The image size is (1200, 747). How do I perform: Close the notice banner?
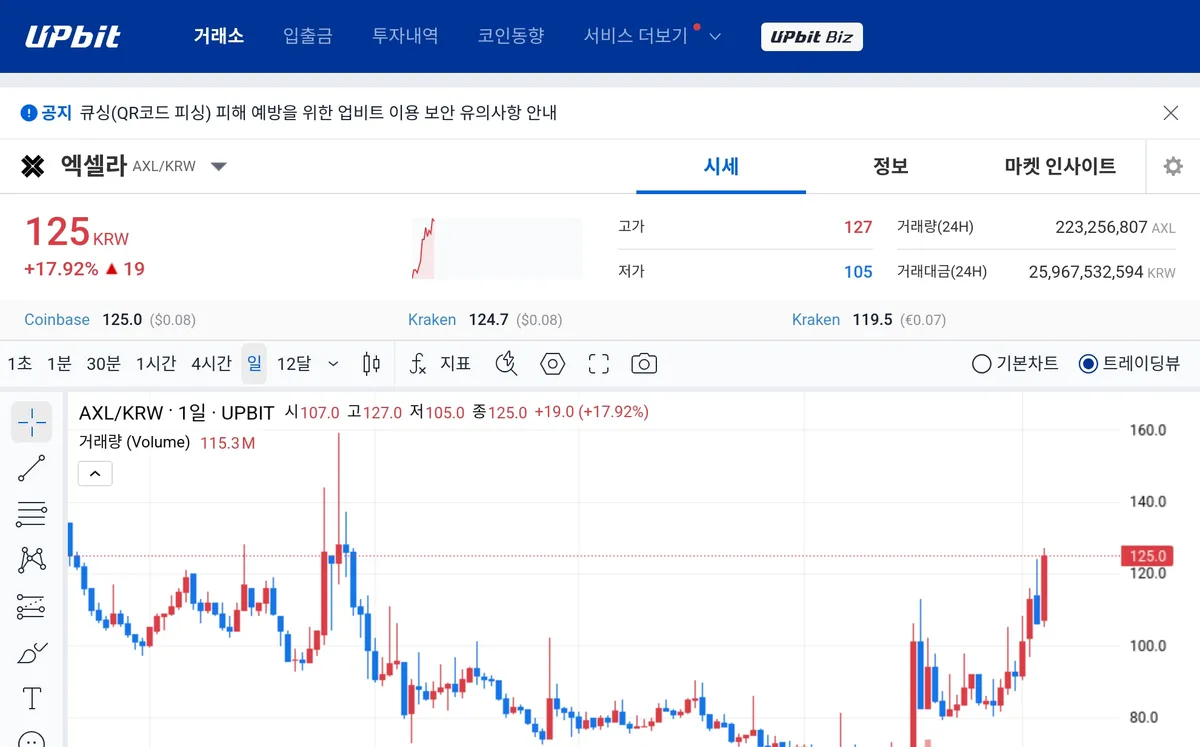(x=1171, y=113)
